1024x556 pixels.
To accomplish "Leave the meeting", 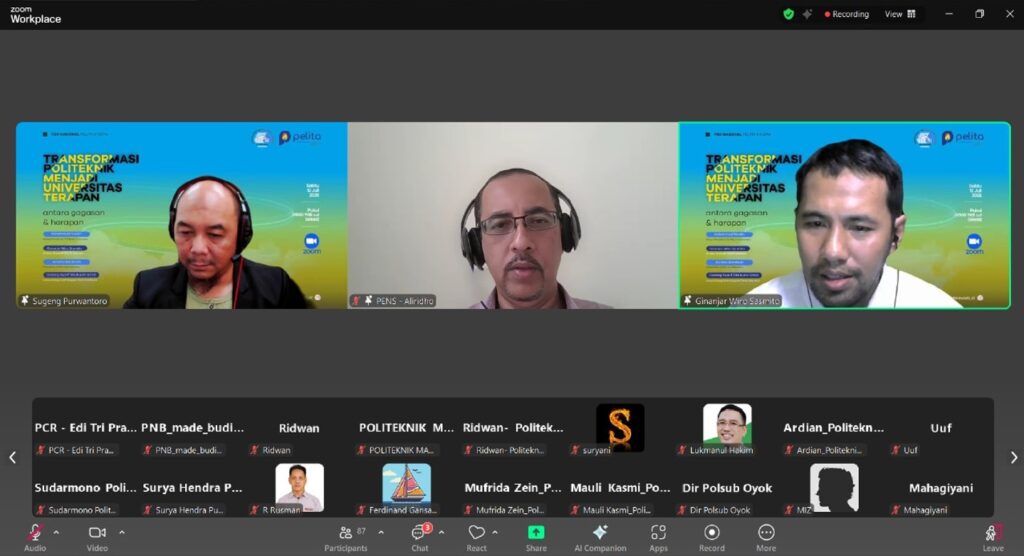I will pyautogui.click(x=992, y=535).
